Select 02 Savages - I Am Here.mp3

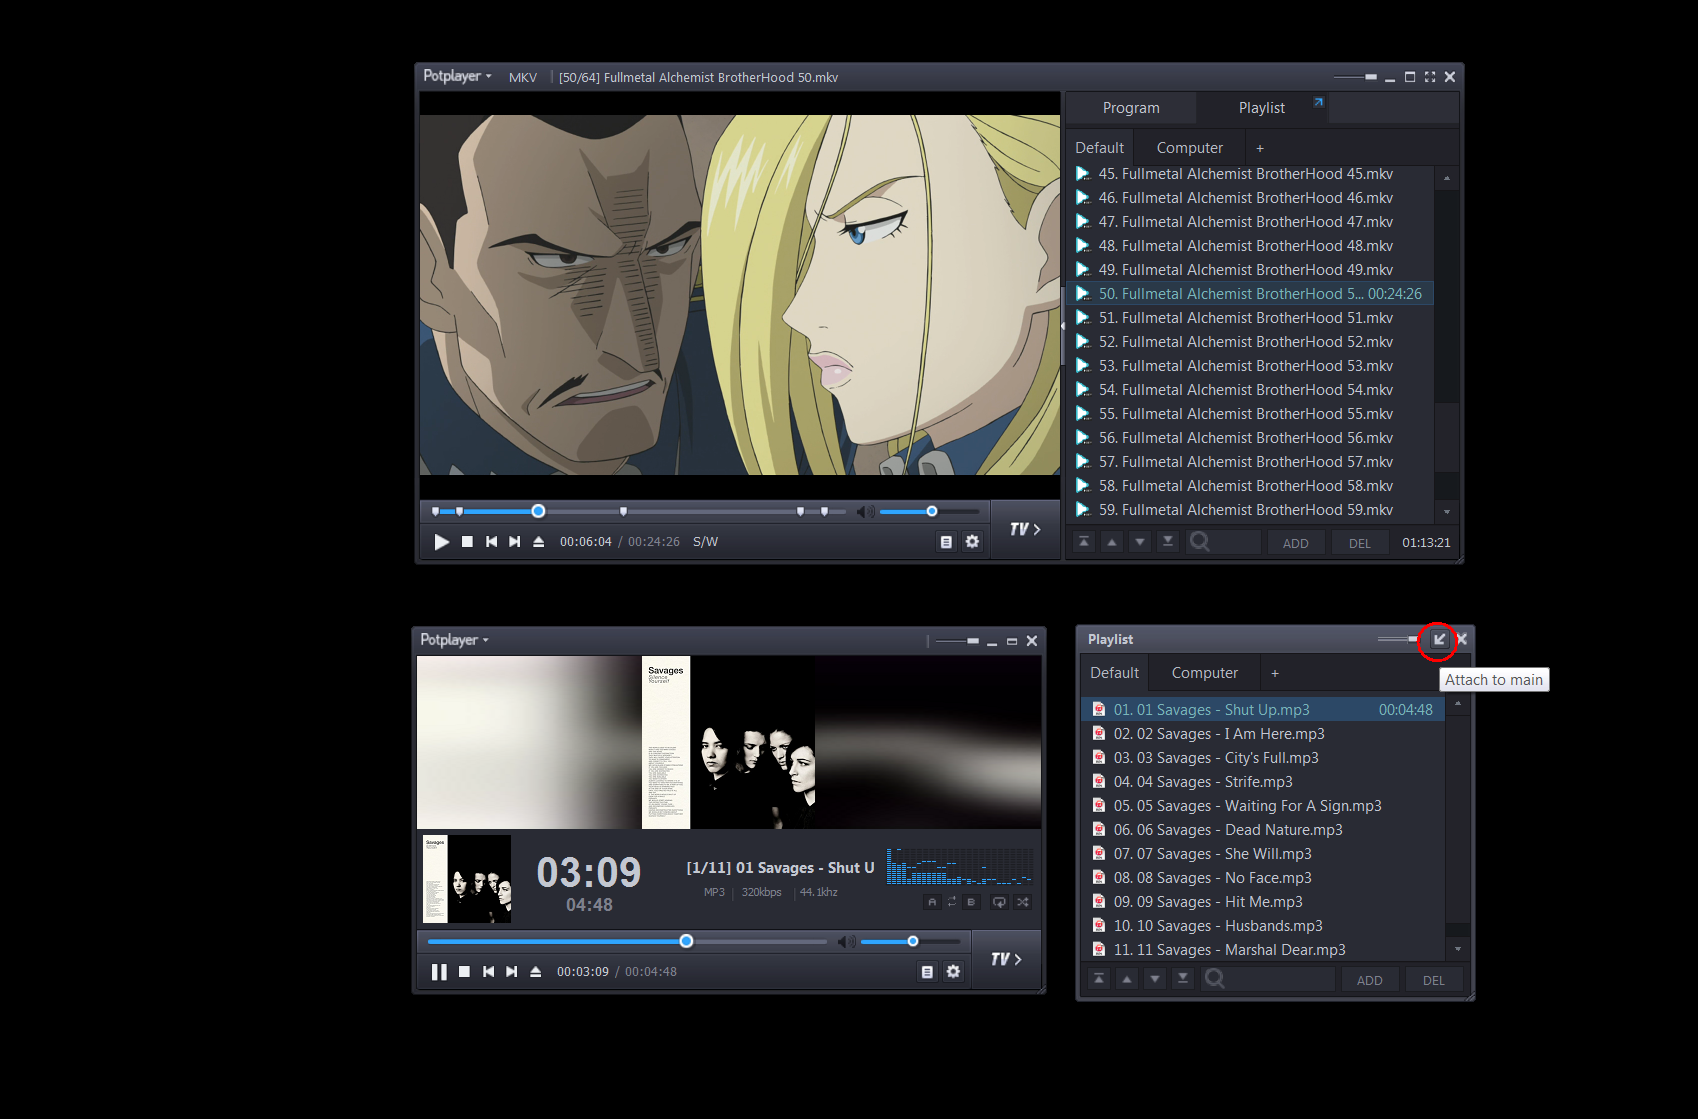1265,734
